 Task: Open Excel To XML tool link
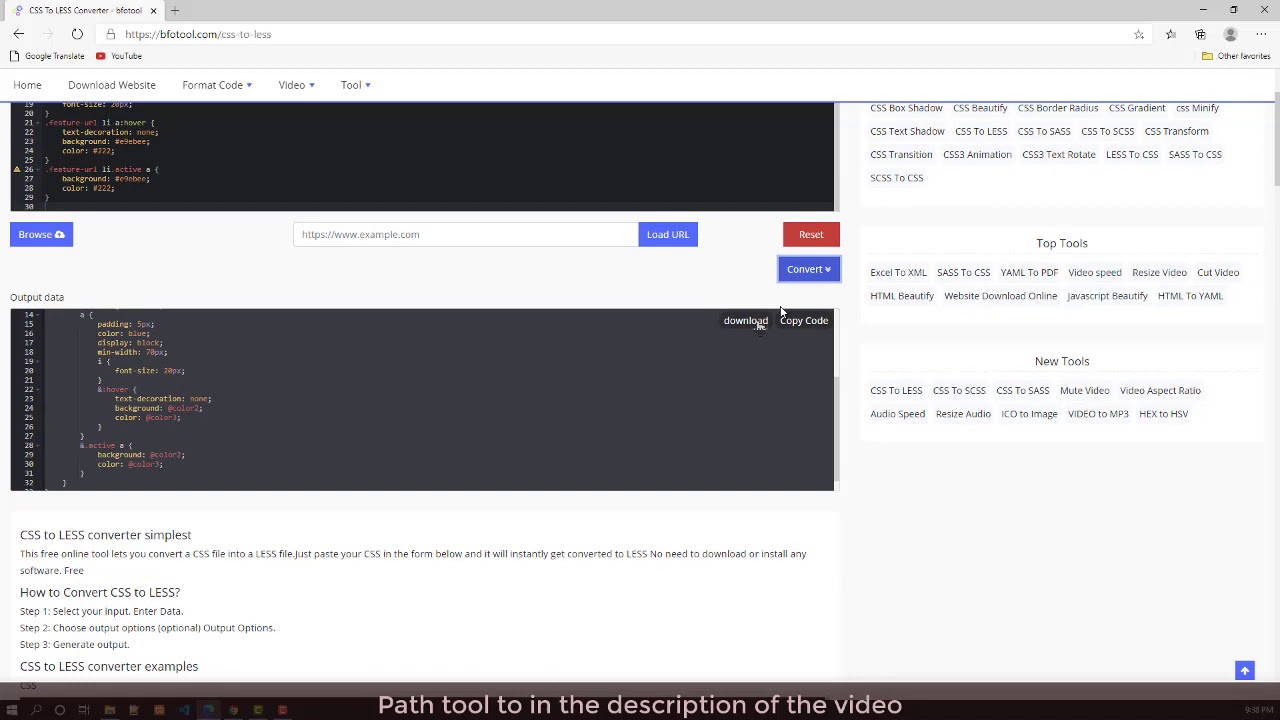[898, 272]
